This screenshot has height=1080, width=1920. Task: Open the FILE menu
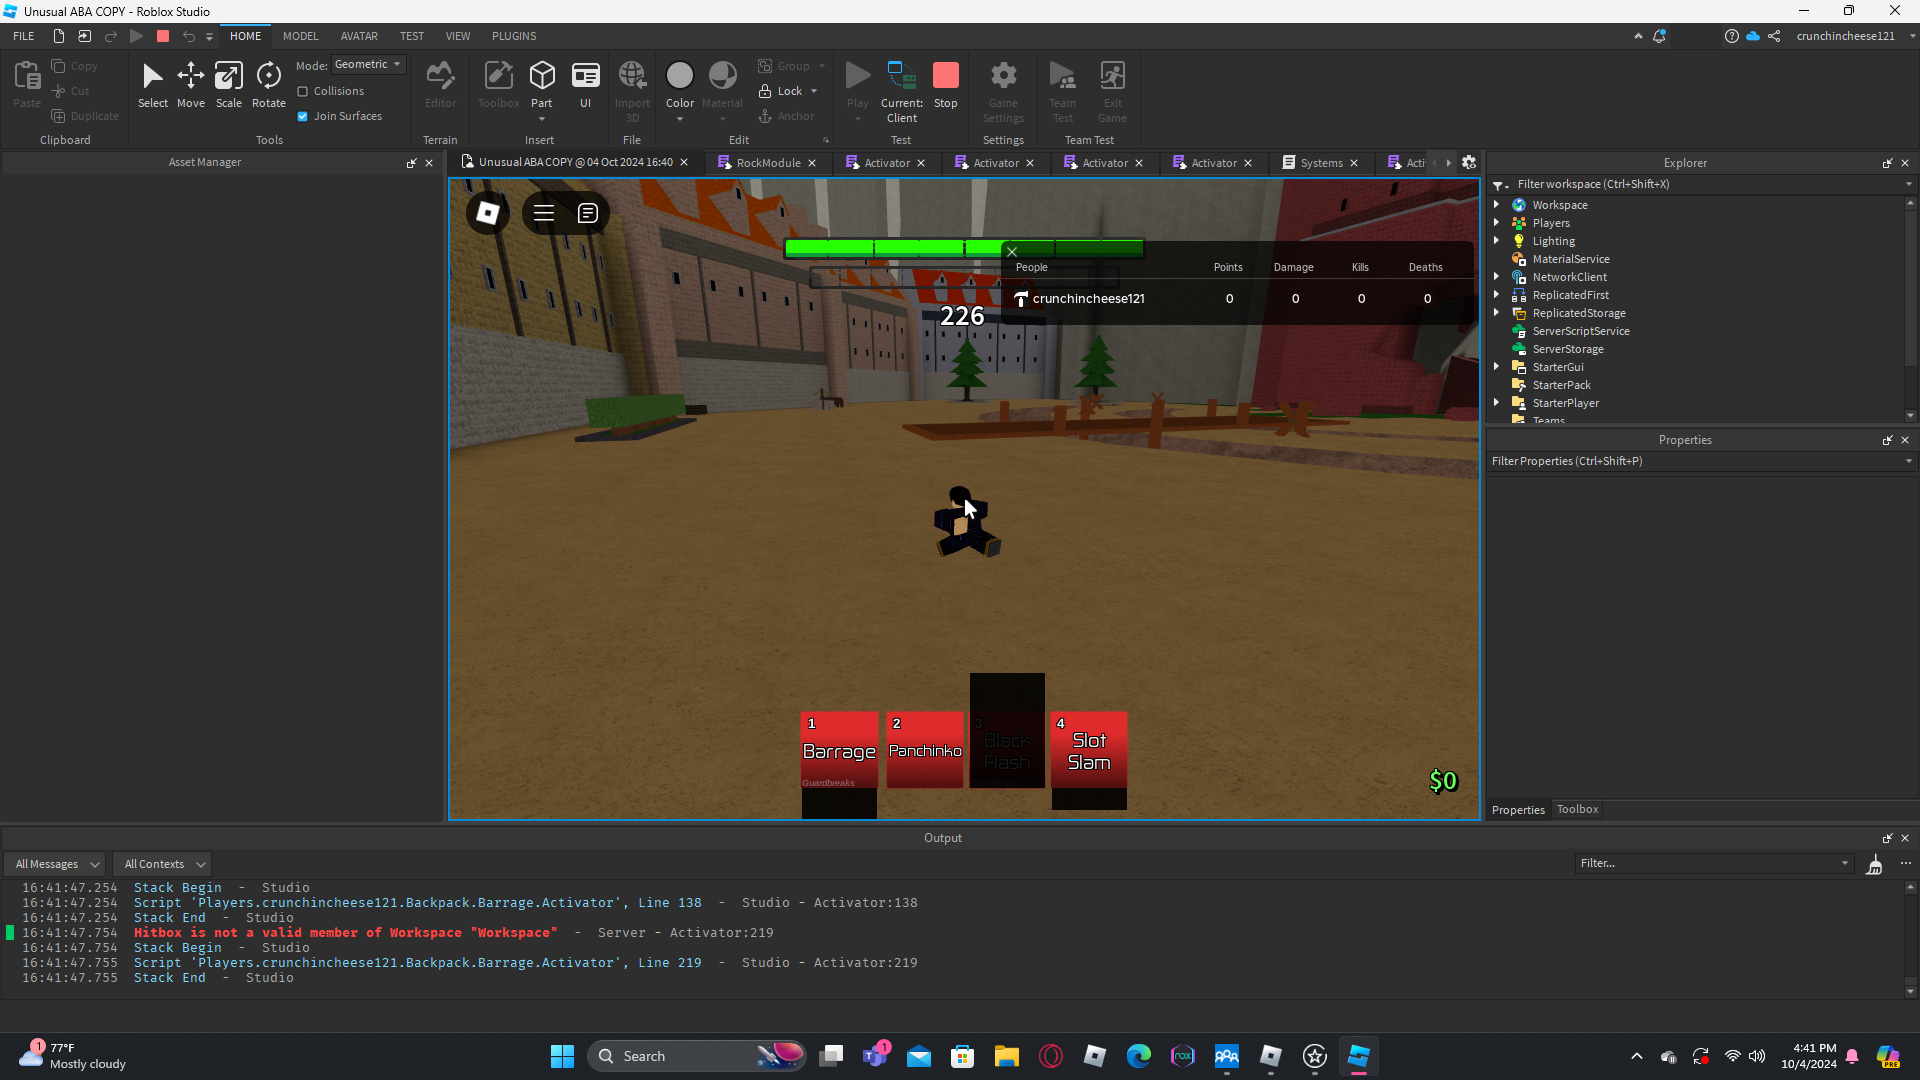pos(24,36)
